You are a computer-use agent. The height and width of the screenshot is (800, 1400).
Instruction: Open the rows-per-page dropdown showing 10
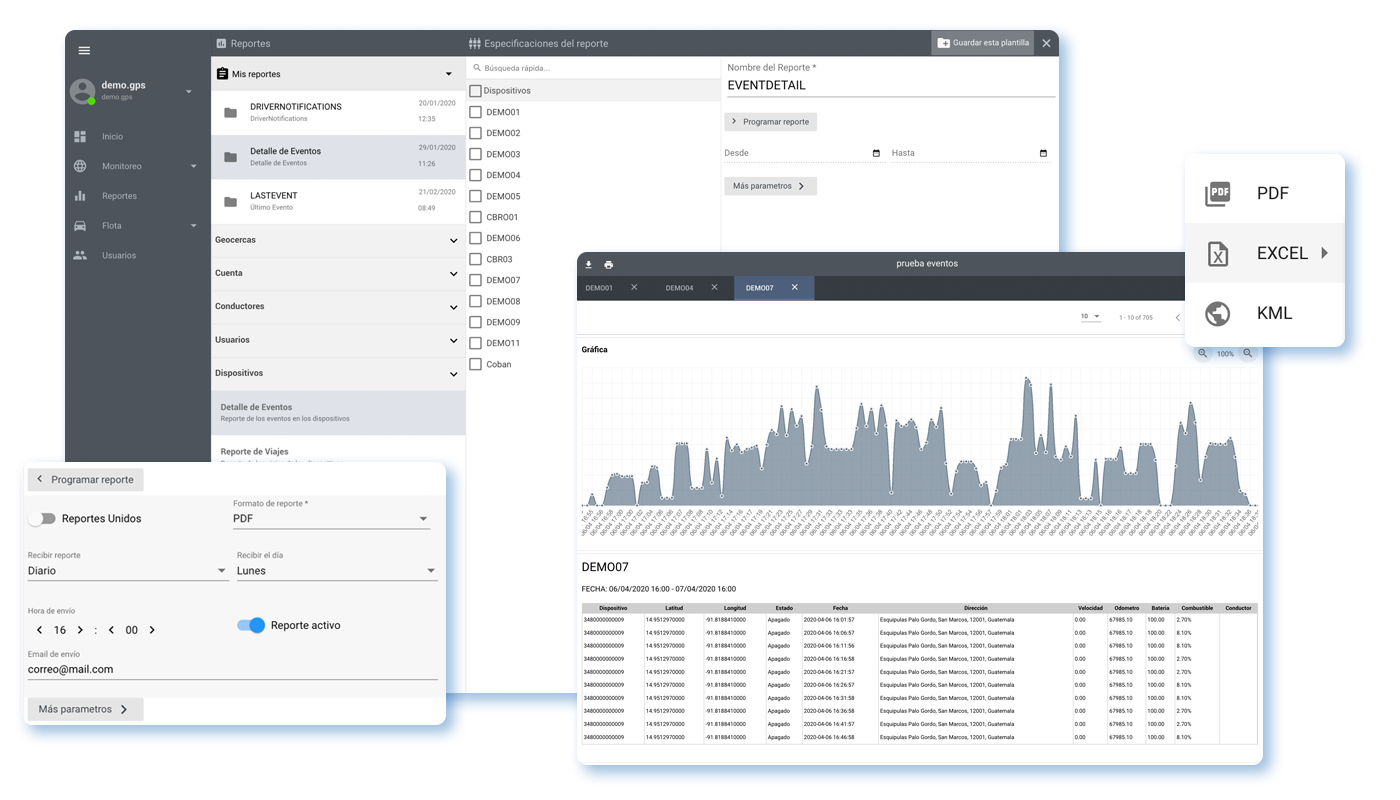pyautogui.click(x=1090, y=317)
